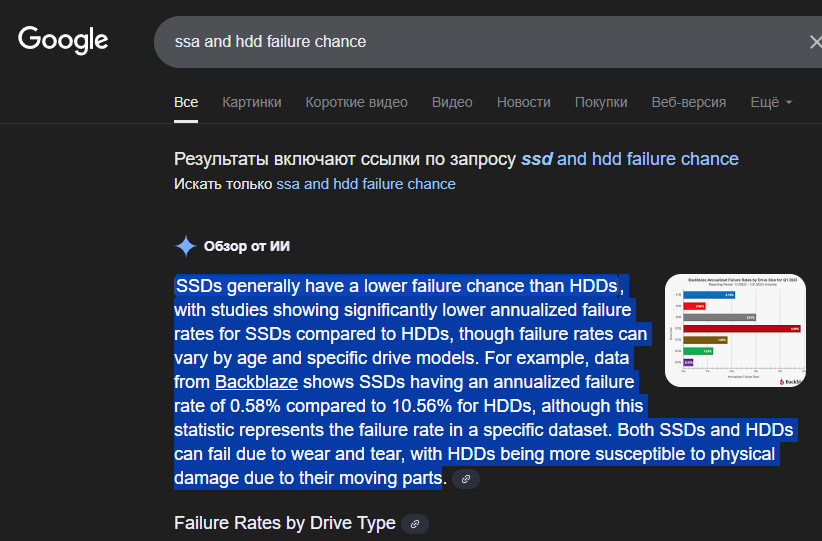Open the Короткие видео tab
The height and width of the screenshot is (541, 822).
point(356,102)
